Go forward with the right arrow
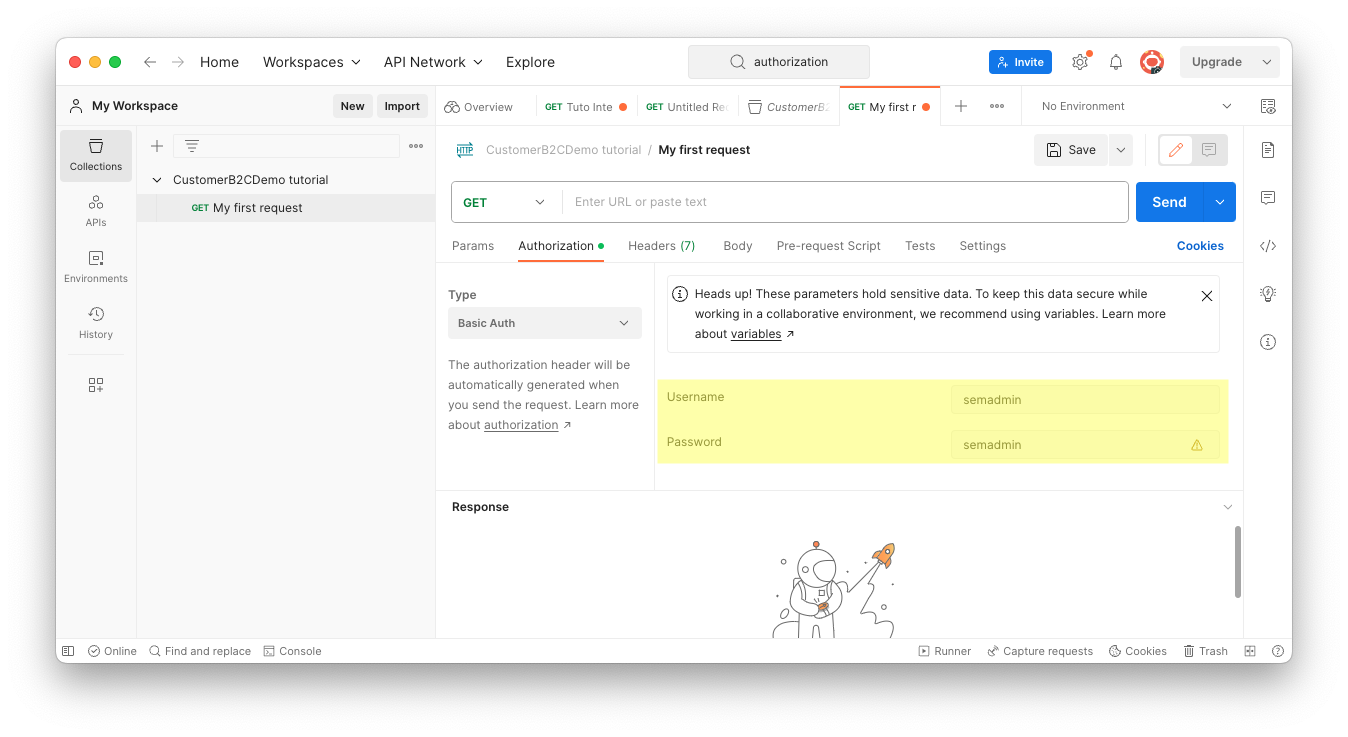Image resolution: width=1348 pixels, height=737 pixels. (178, 62)
